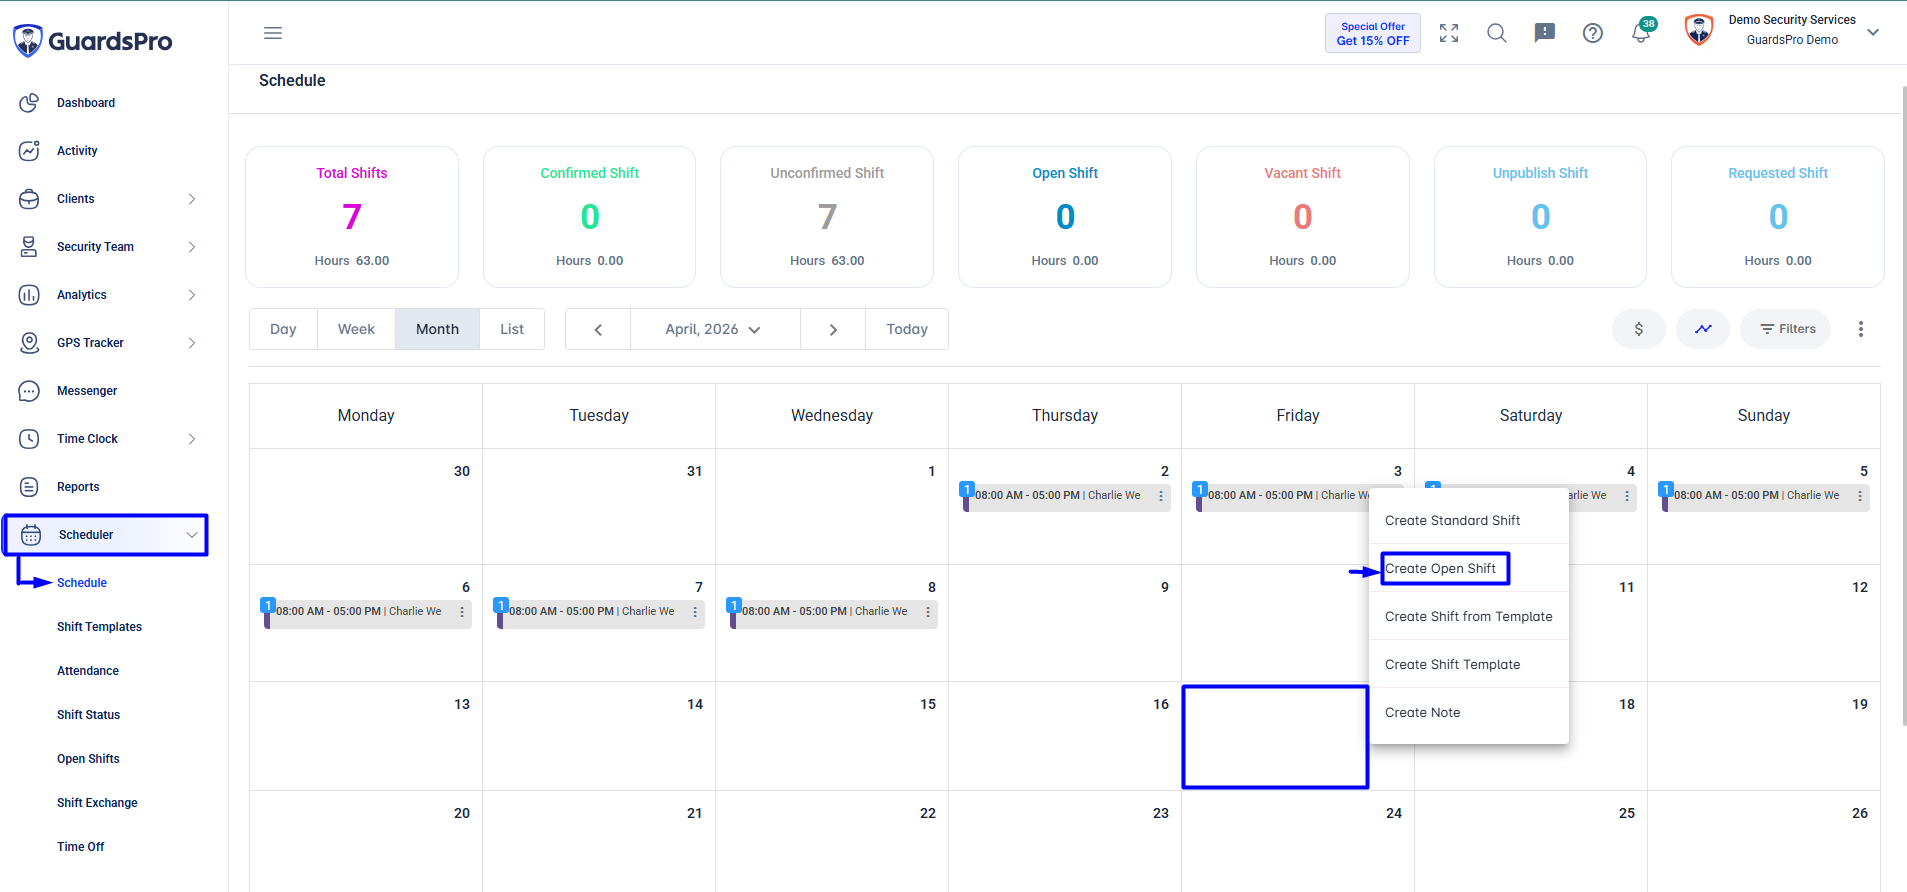This screenshot has width=1907, height=892.
Task: Click the dollar sign cost button
Action: pyautogui.click(x=1638, y=329)
